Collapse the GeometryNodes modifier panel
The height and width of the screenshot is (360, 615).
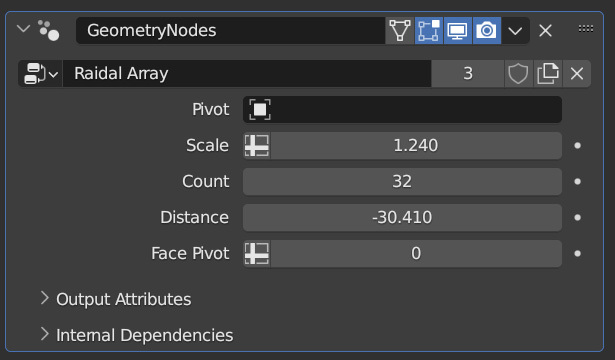[24, 29]
